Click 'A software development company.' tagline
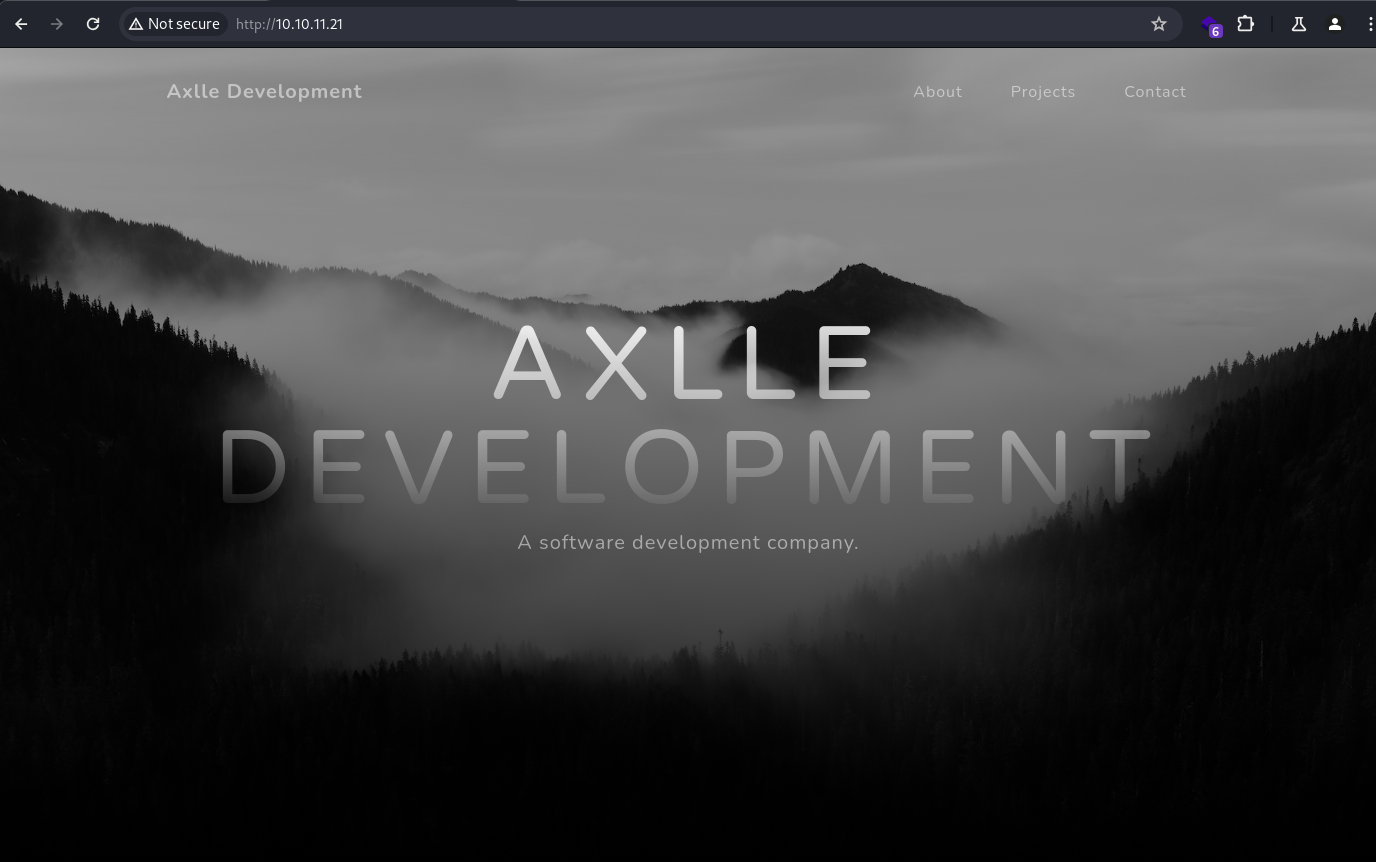The image size is (1376, 862). (688, 542)
